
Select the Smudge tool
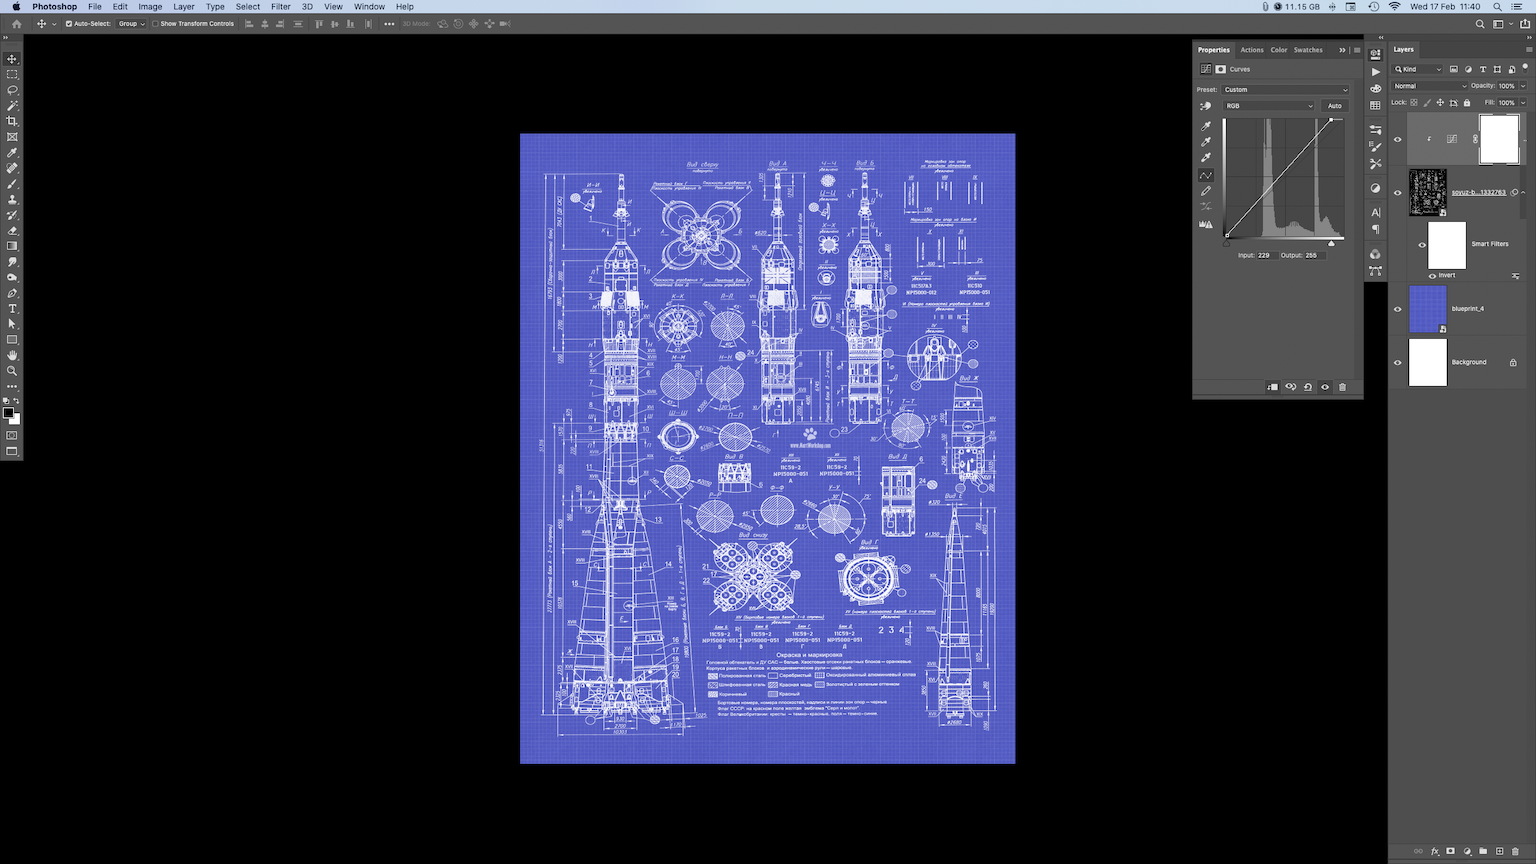coord(12,262)
